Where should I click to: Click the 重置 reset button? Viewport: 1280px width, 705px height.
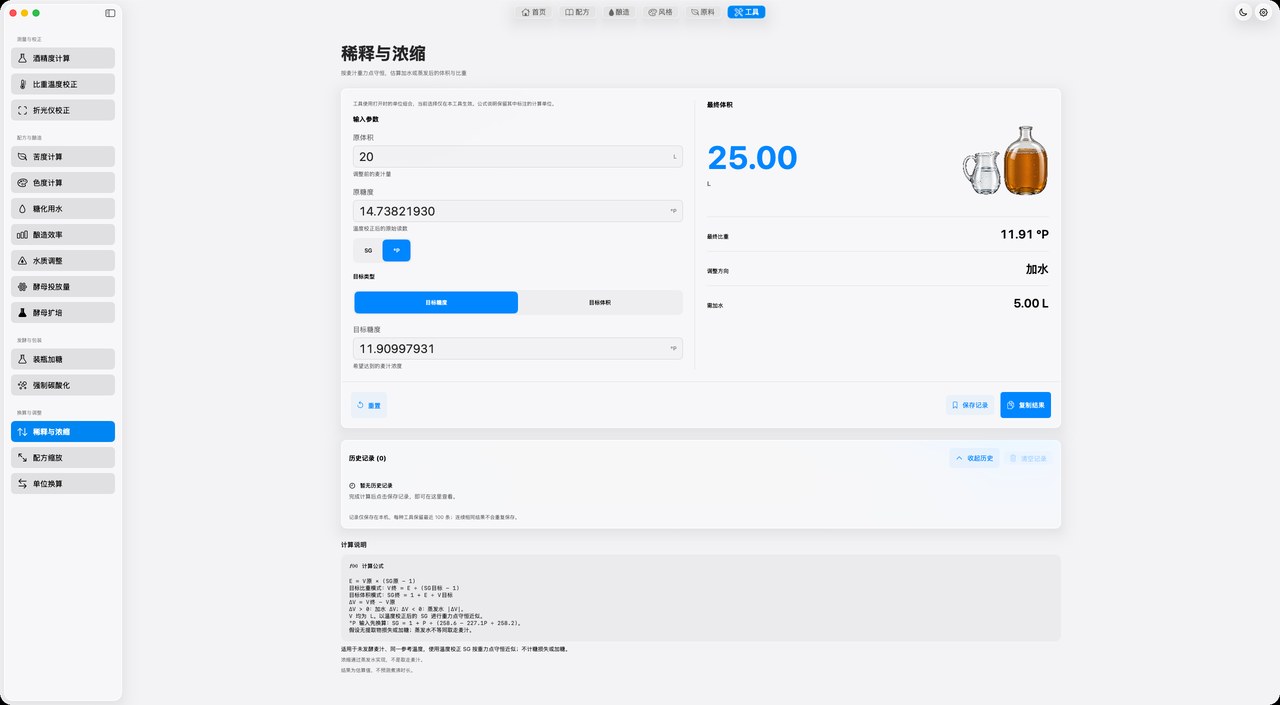(369, 405)
